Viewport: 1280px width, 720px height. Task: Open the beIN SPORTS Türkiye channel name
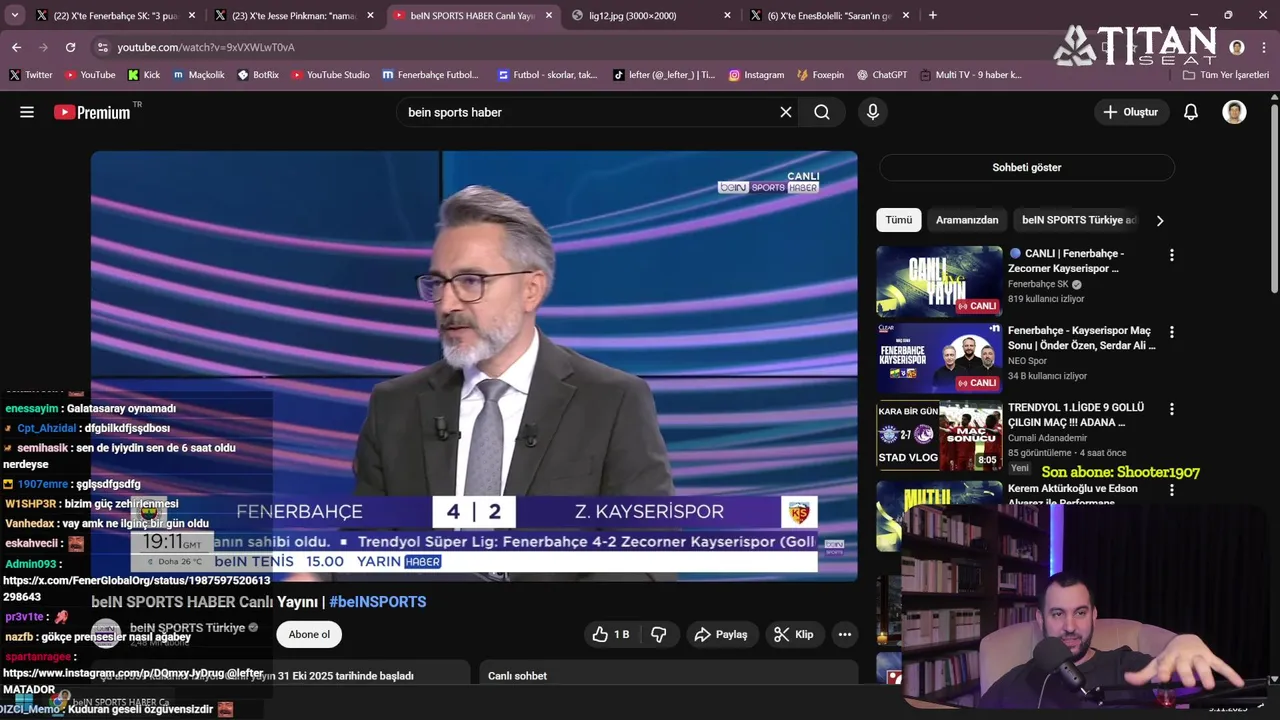pos(187,628)
